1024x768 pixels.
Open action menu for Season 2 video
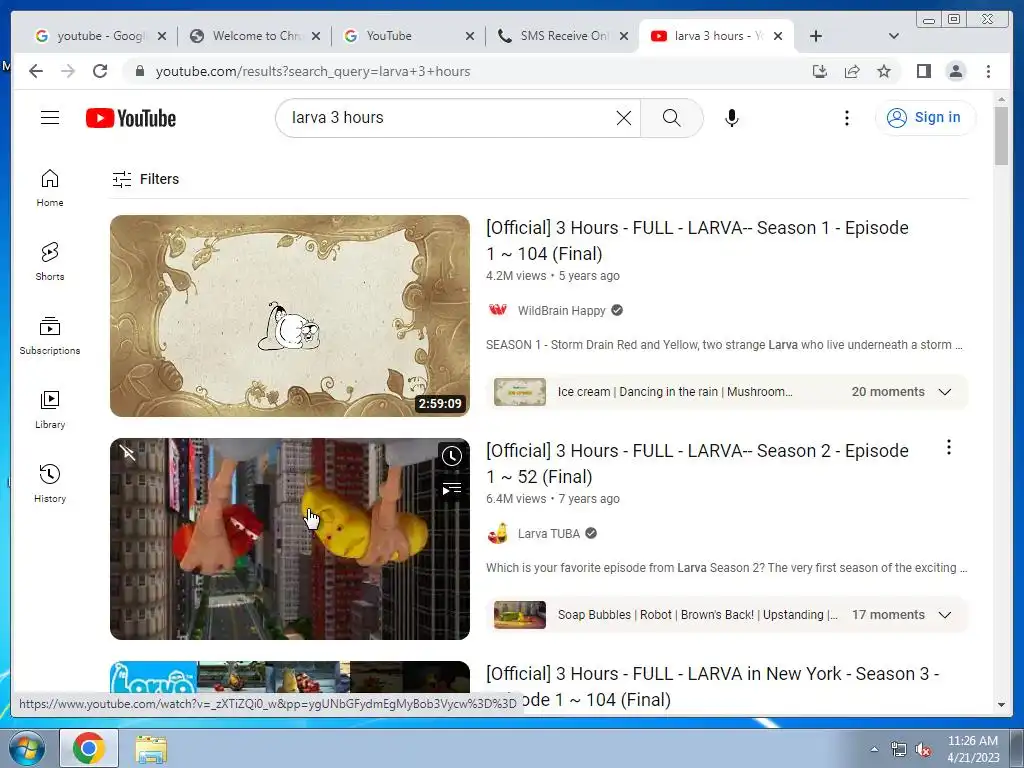[948, 447]
